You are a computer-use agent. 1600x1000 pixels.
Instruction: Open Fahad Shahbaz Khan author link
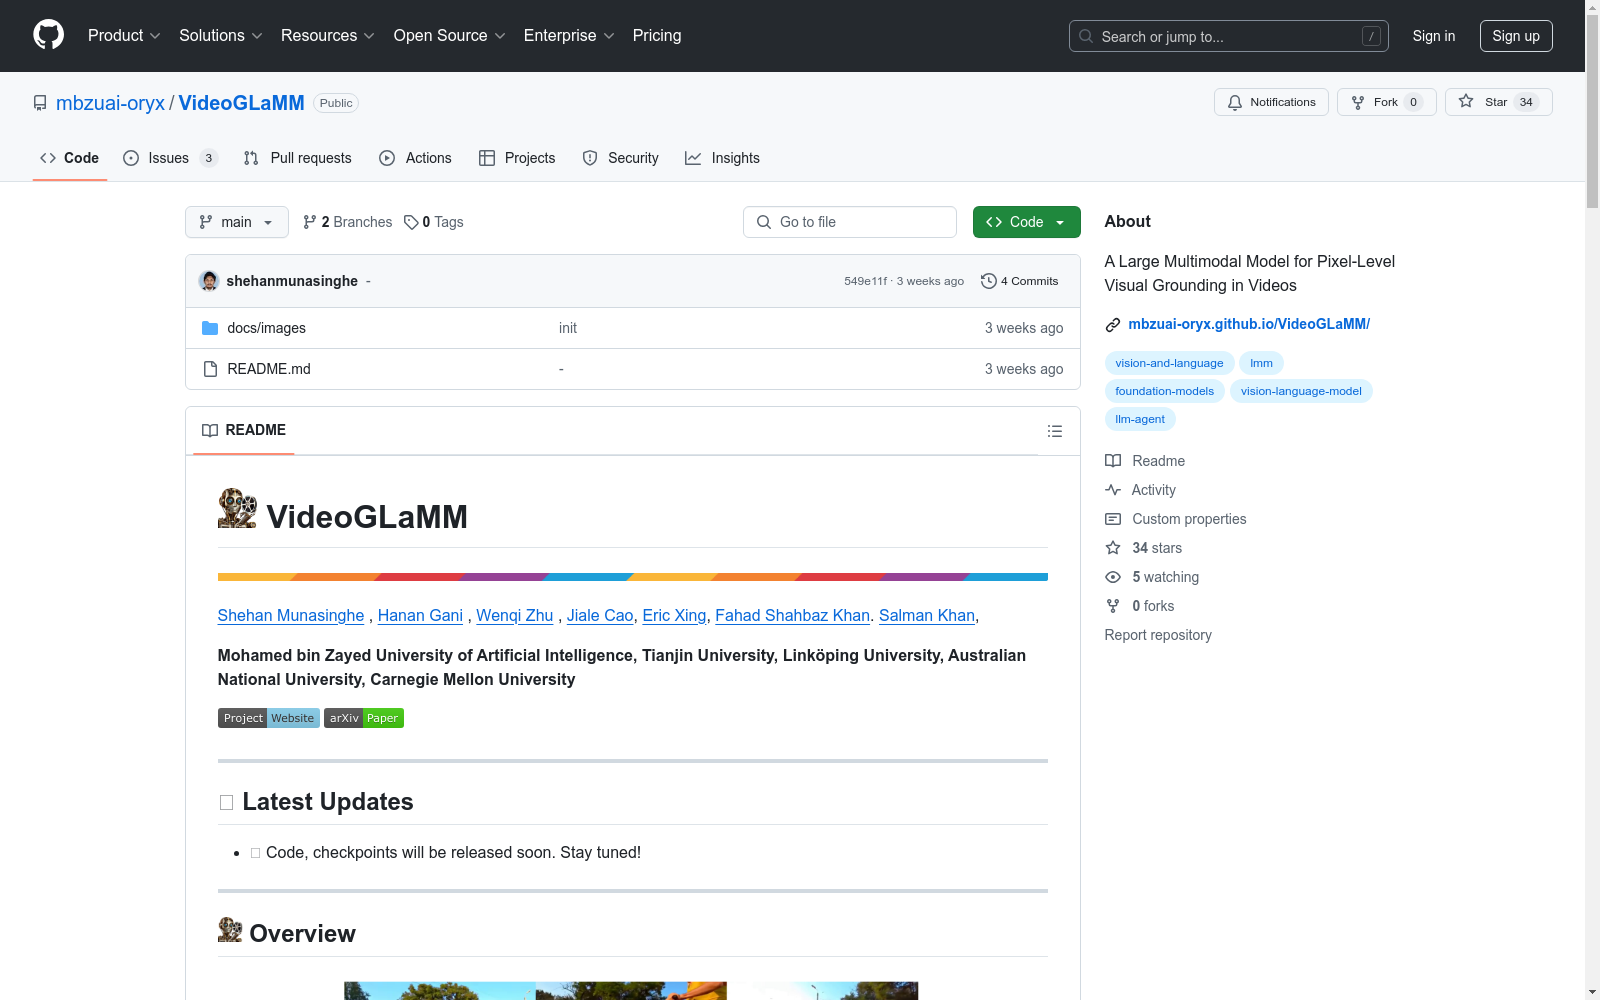tap(792, 615)
